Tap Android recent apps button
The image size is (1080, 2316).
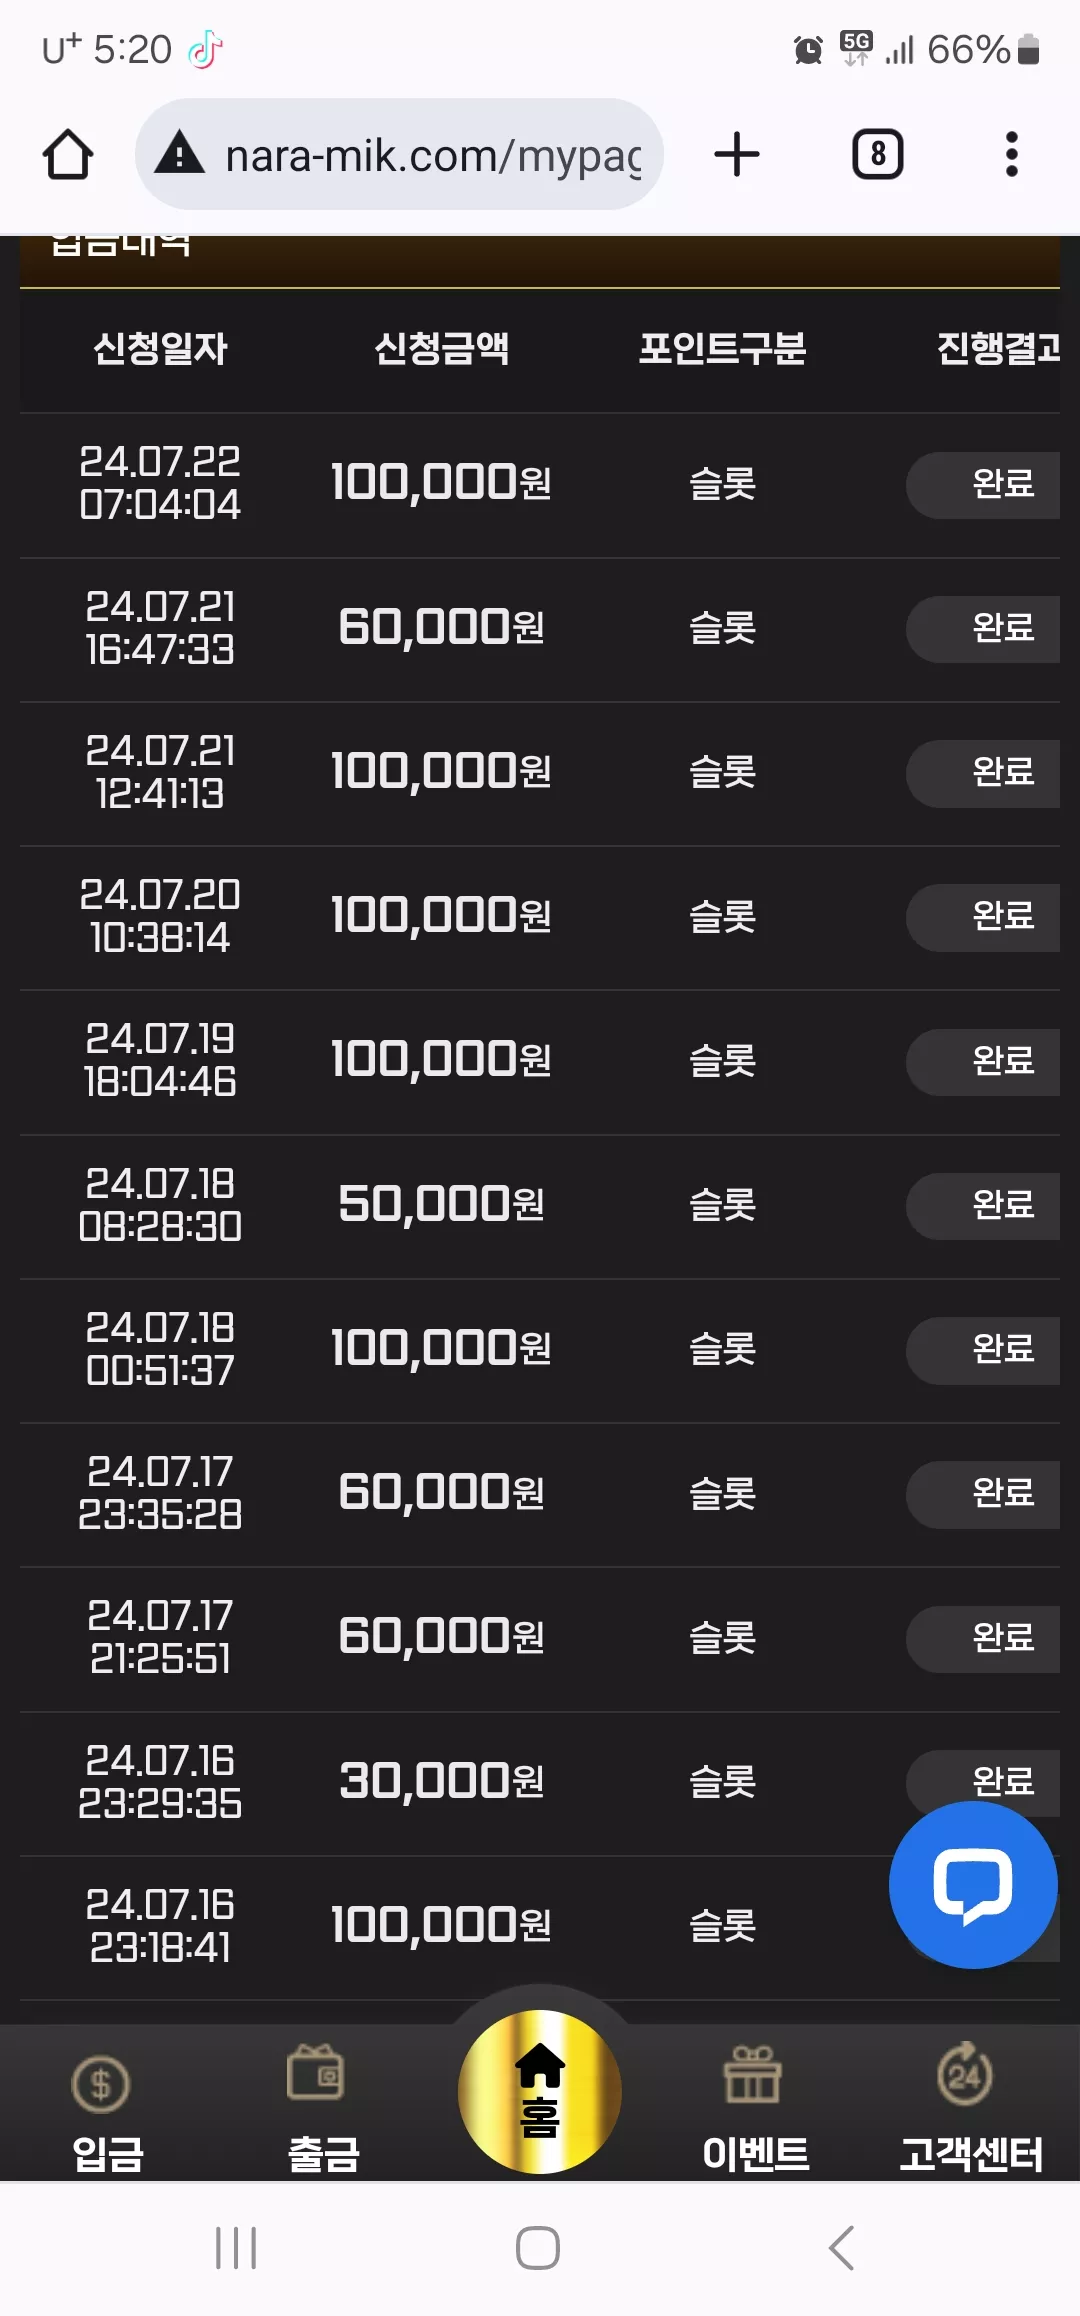(x=236, y=2248)
